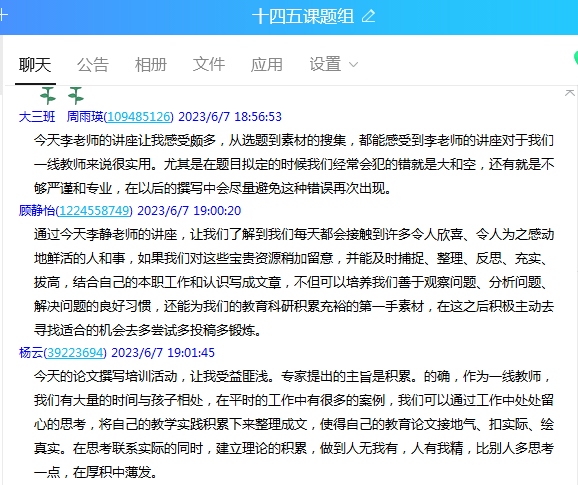This screenshot has height=485, width=578.
Task: Click sender name 周雨瑛
Action: tap(85, 117)
